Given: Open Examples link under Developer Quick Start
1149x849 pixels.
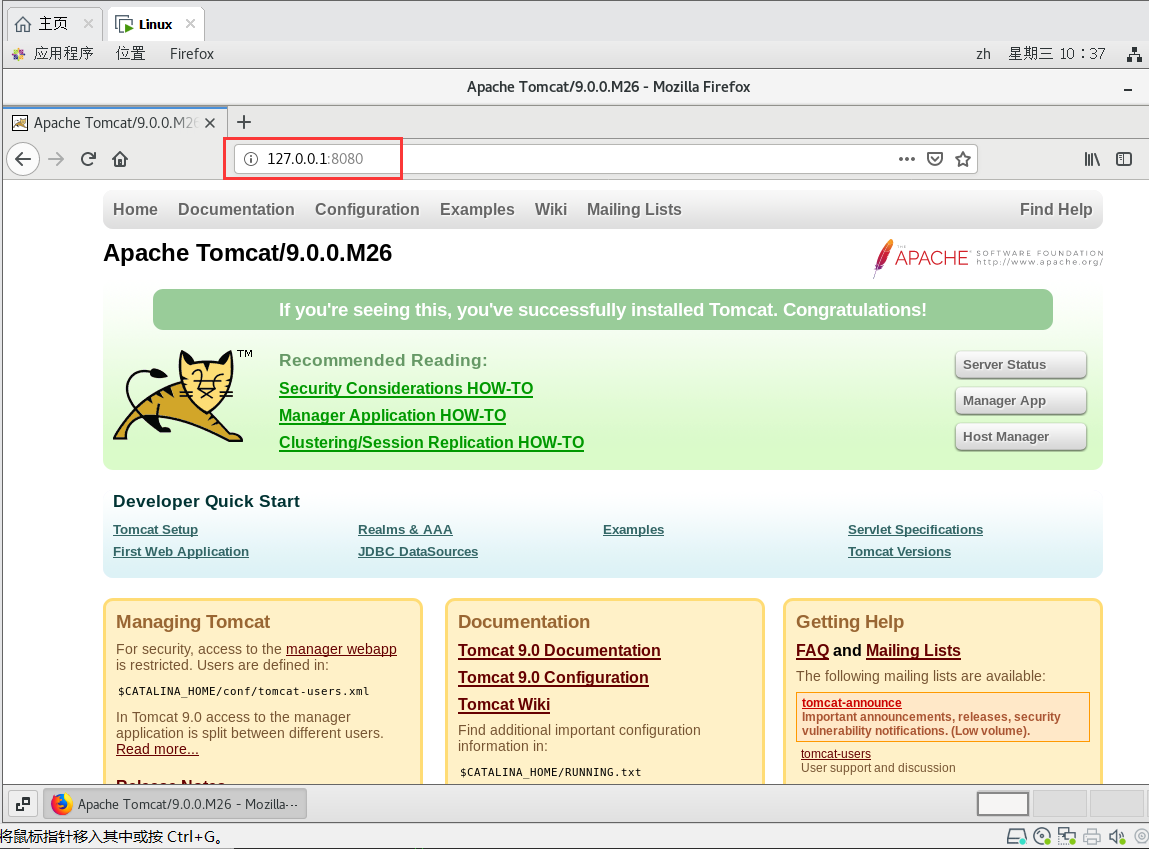Looking at the screenshot, I should [633, 530].
